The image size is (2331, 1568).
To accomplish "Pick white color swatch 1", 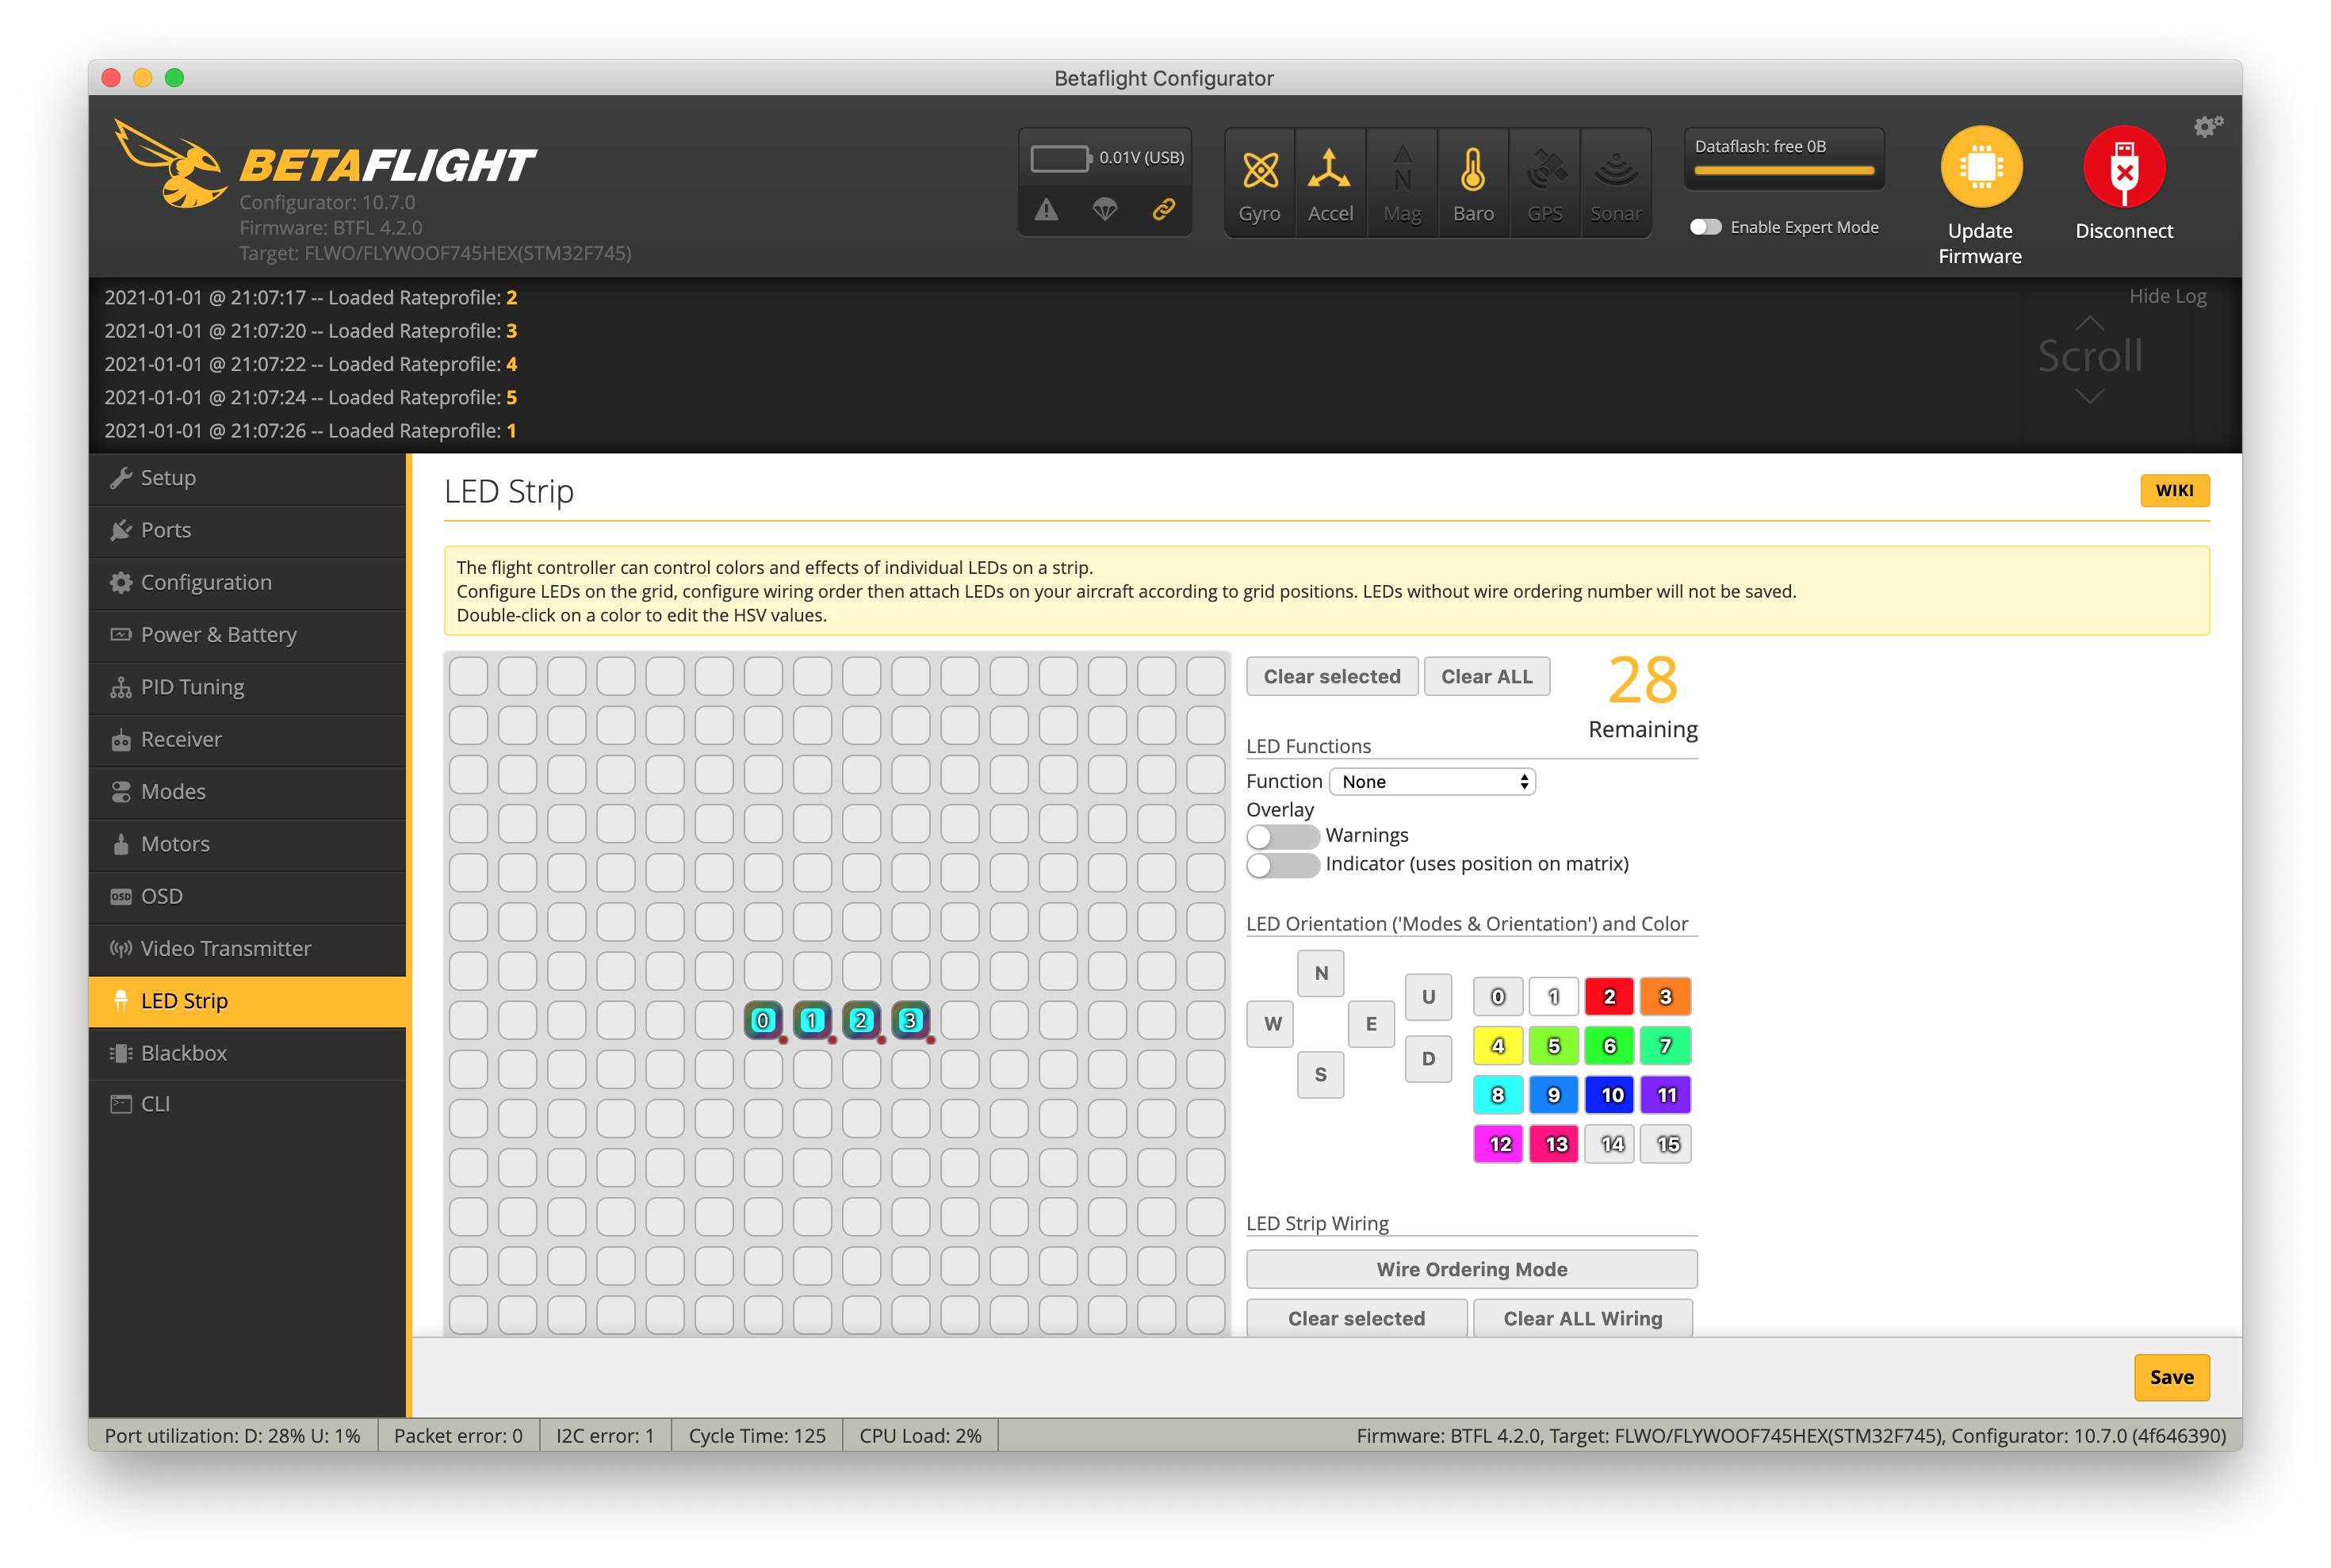I will click(1553, 997).
